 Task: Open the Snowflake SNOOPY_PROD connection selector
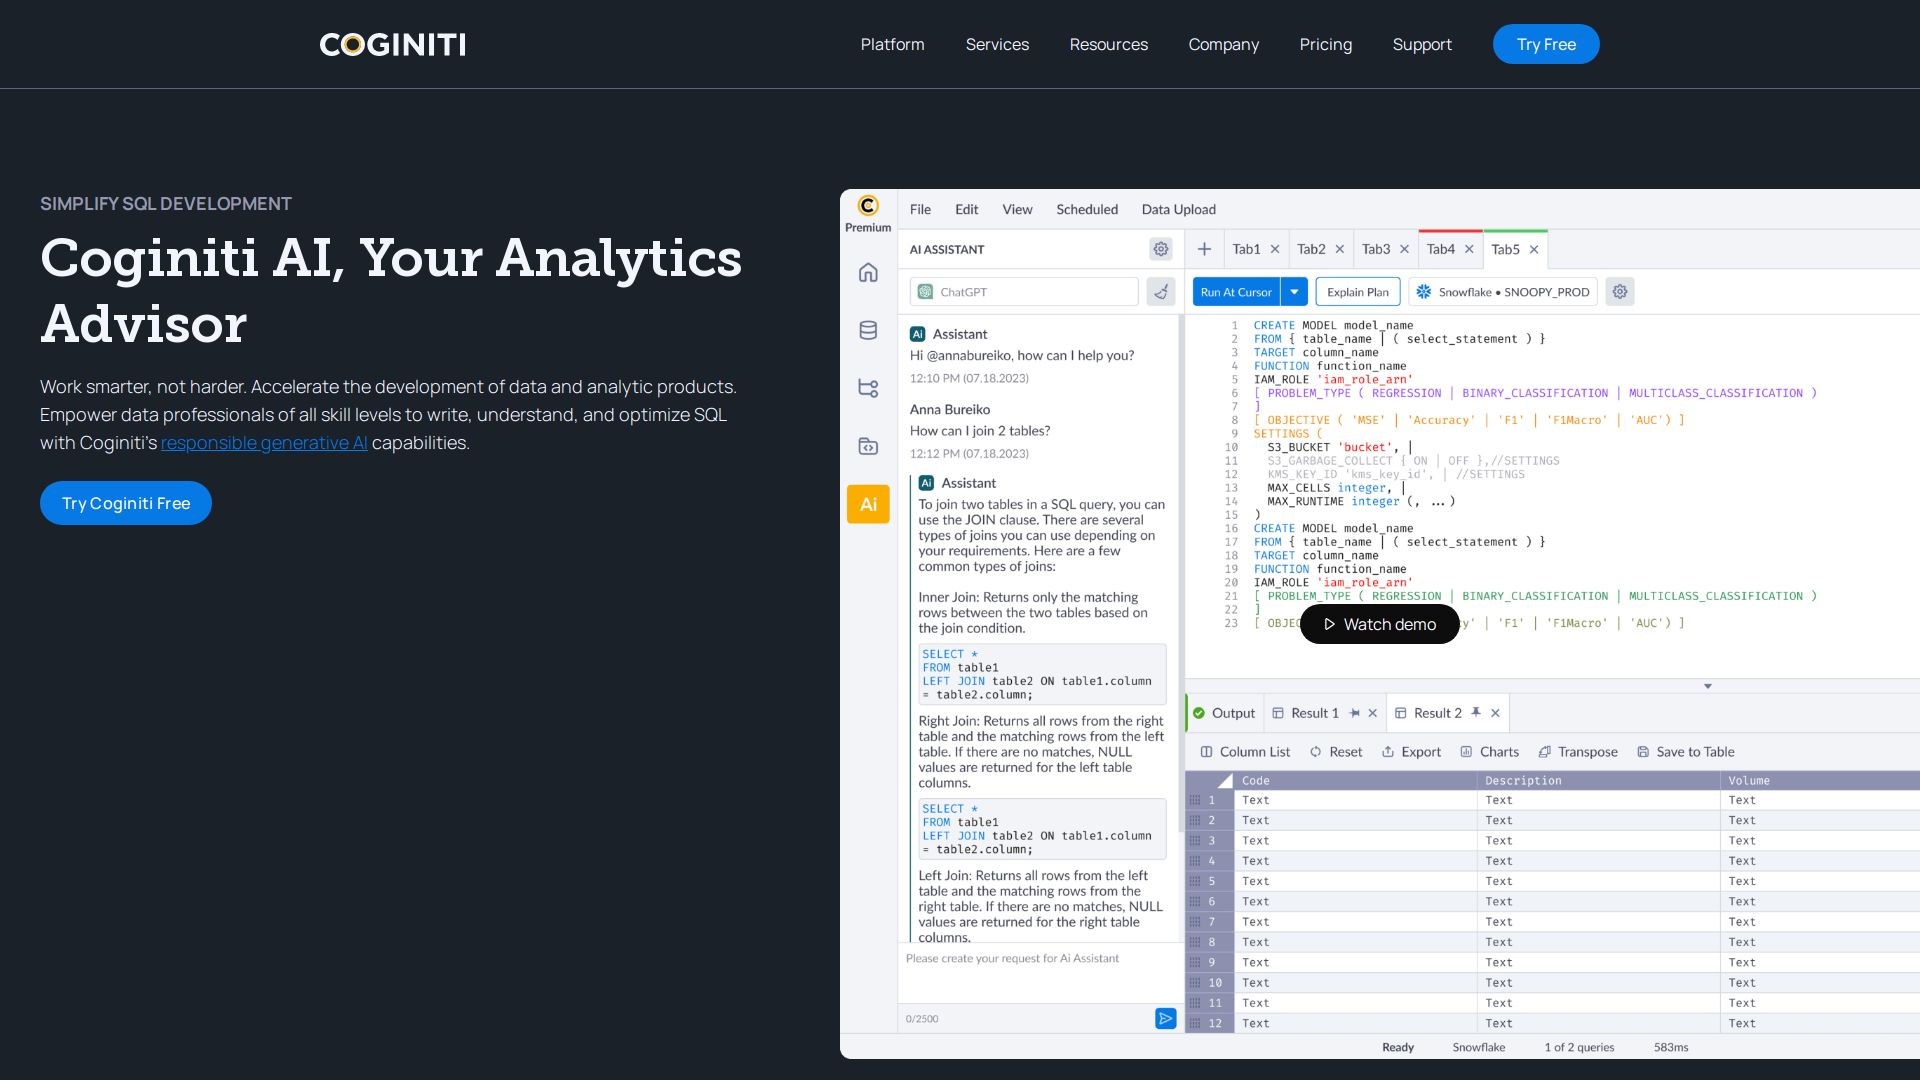(1502, 292)
